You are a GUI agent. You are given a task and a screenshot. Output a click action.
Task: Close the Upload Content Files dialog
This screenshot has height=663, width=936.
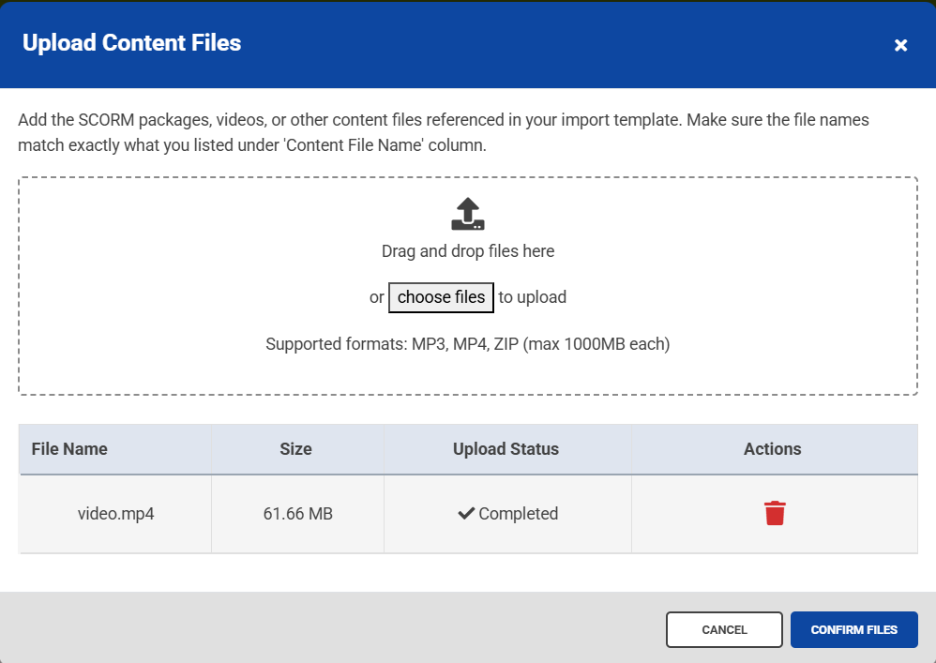[900, 45]
